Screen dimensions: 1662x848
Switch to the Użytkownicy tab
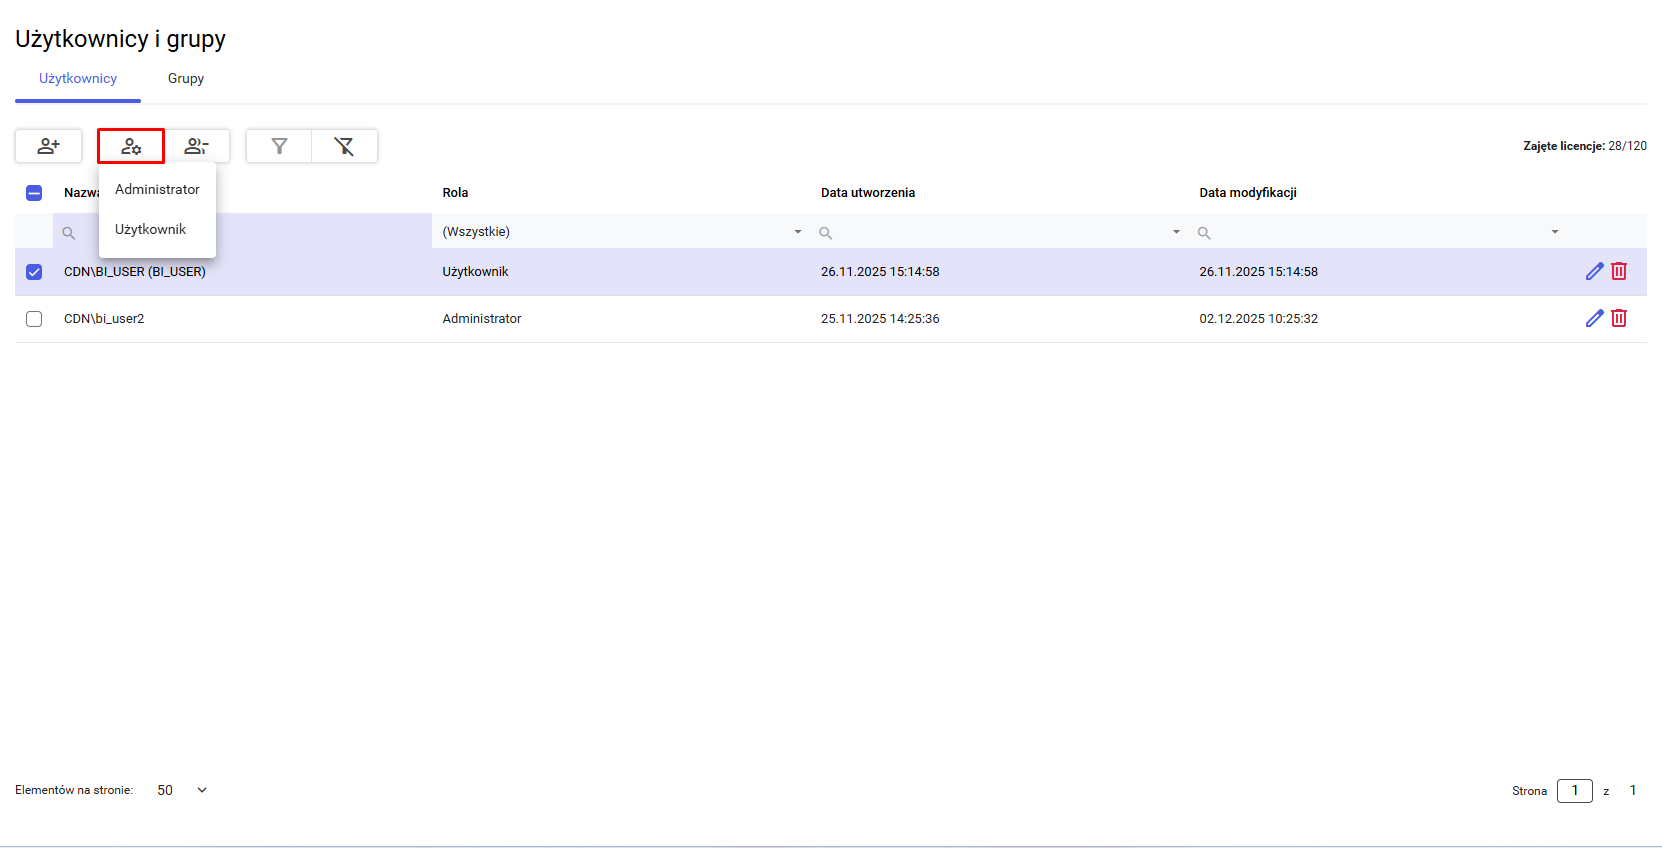[x=78, y=78]
